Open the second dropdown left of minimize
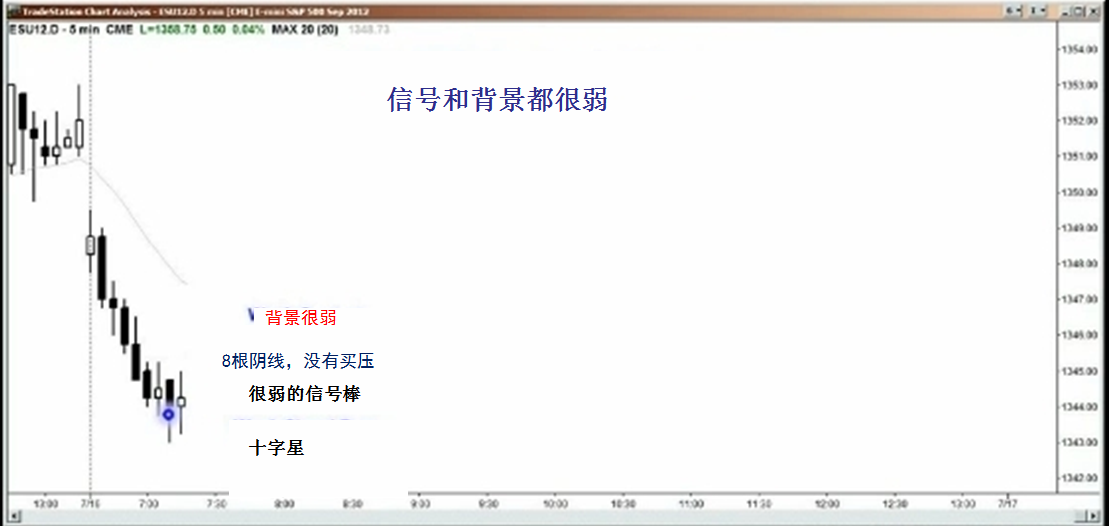Screen dimensions: 1109x526 (1039, 10)
